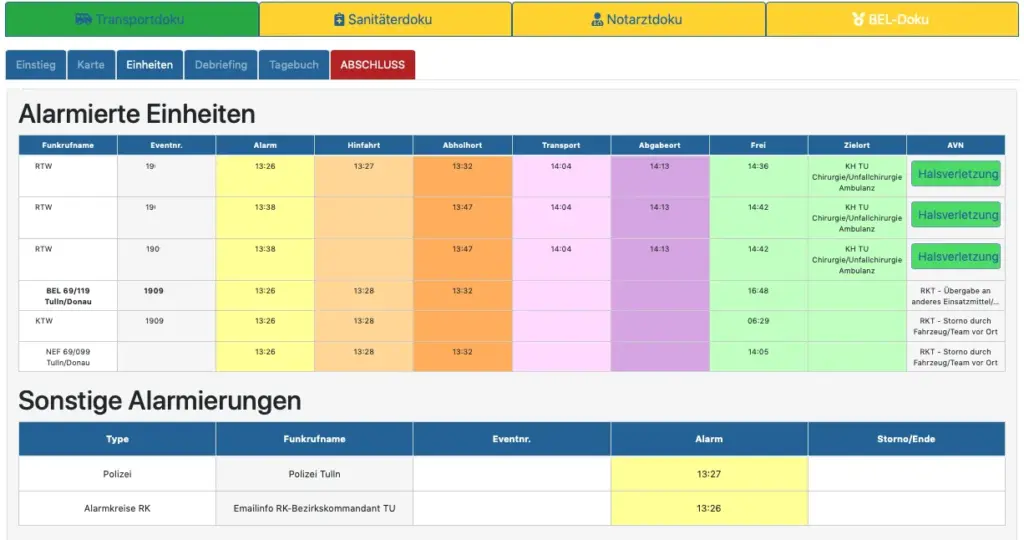Select the NEF 69/099 Tulln/Donau unit cell
Image resolution: width=1024 pixels, height=540 pixels.
(68, 357)
